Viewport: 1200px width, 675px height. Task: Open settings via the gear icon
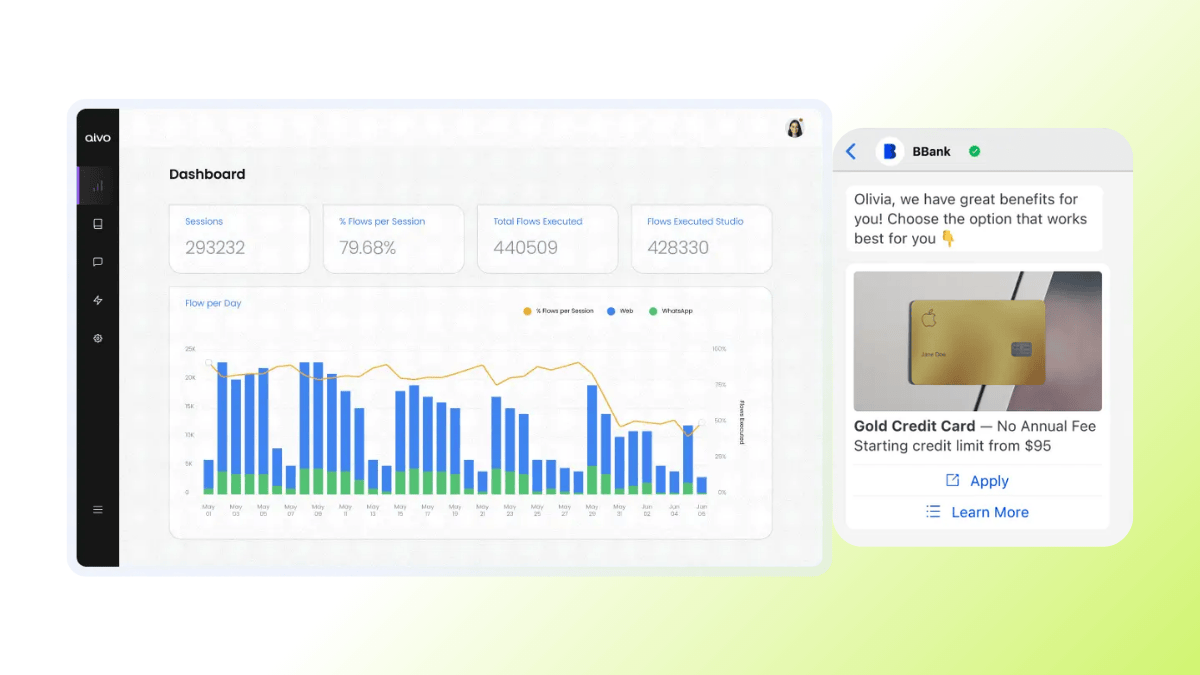[97, 338]
